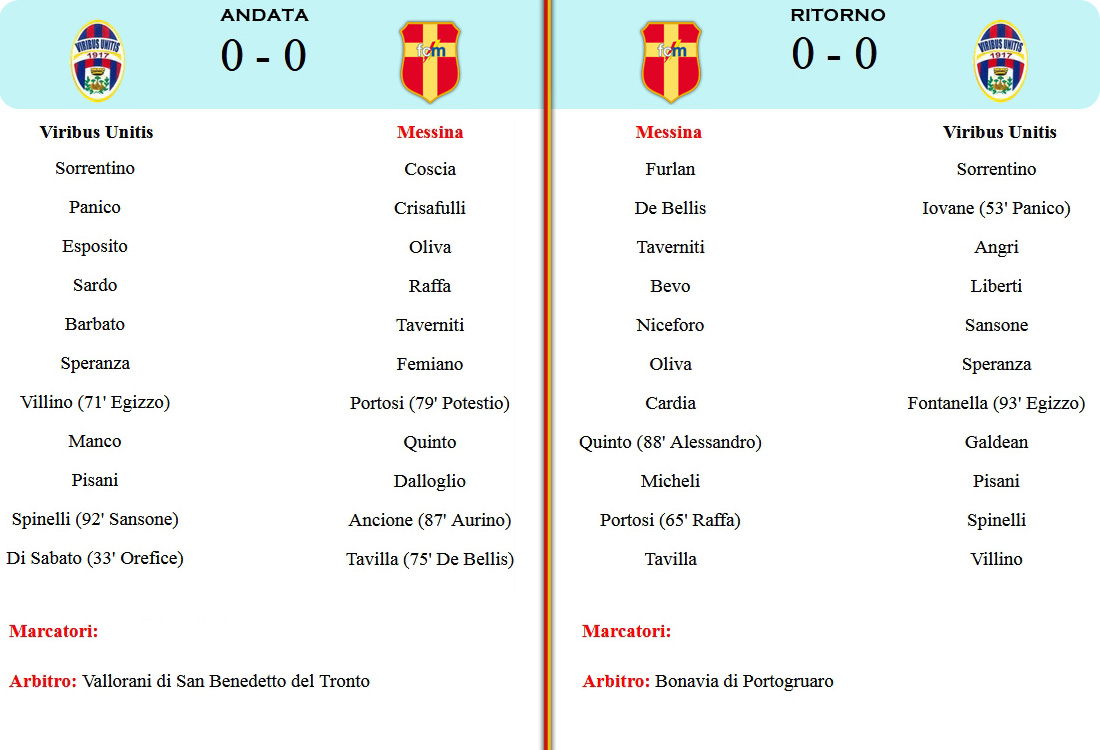Click the Viribus Unitis team name under Ritorno
1100x750 pixels.
(x=1000, y=132)
